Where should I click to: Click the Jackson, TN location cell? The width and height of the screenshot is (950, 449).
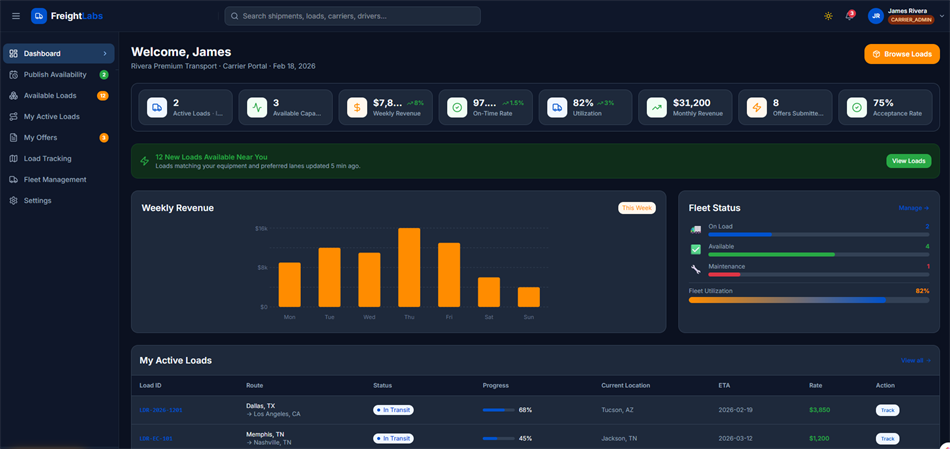619,439
